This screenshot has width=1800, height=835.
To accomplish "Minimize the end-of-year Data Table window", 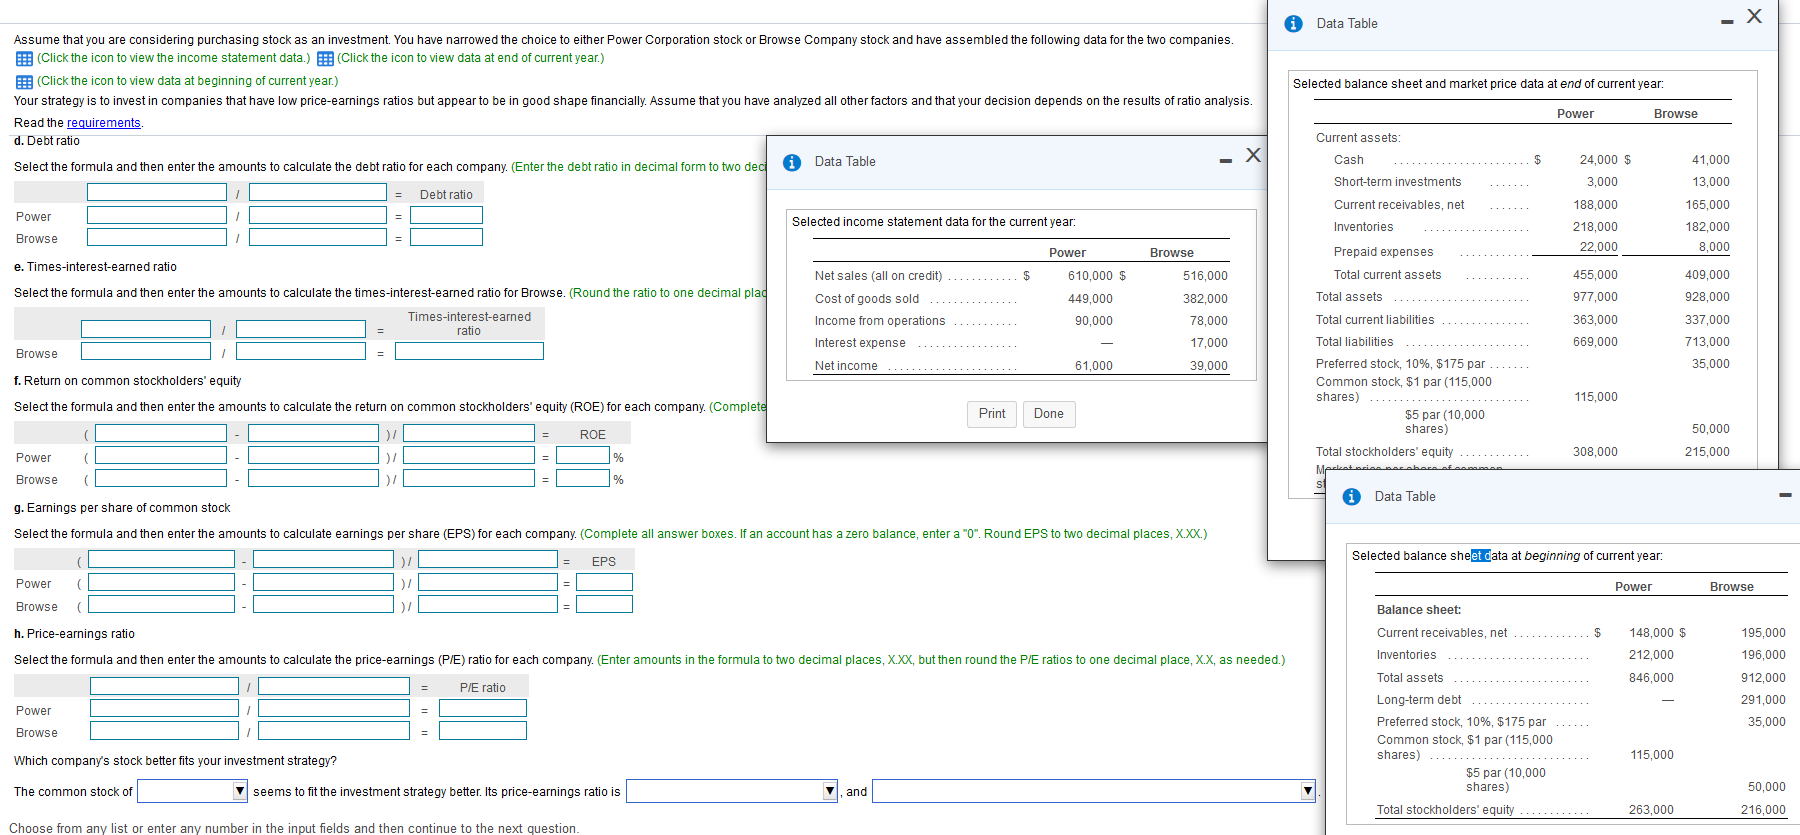I will tap(1727, 23).
